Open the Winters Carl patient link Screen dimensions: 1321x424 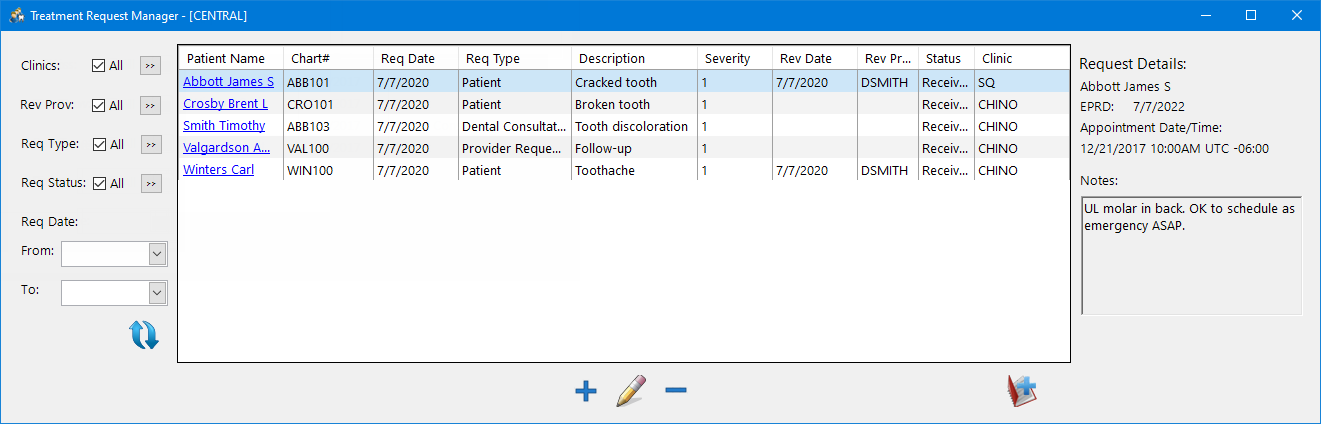pos(218,170)
